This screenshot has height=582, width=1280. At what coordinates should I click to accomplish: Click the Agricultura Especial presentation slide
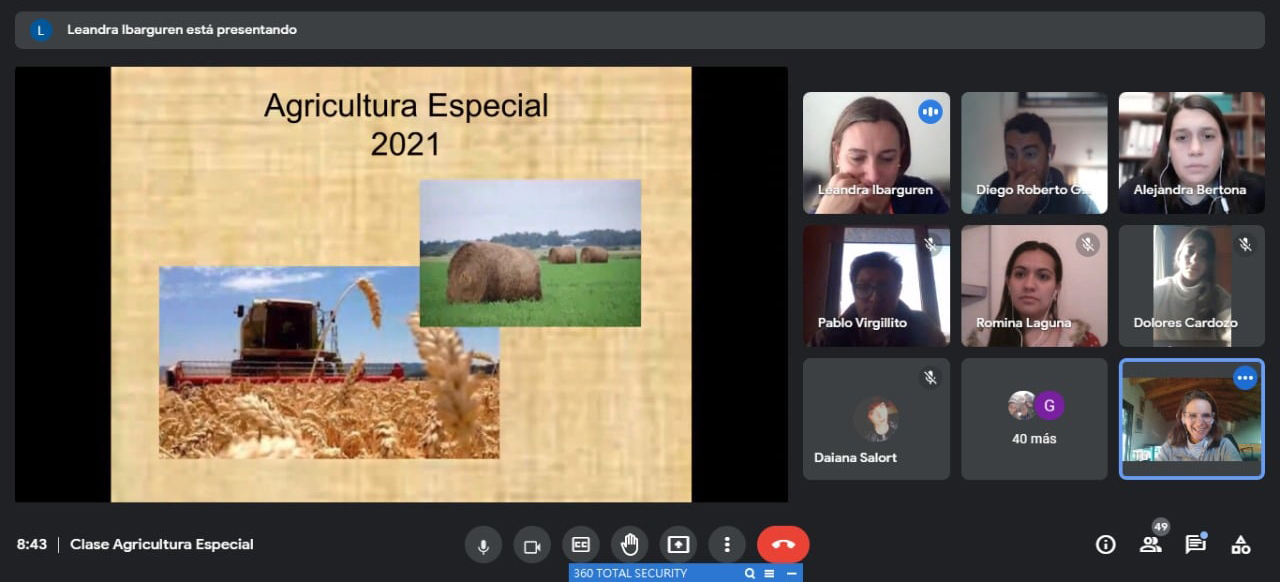[x=401, y=284]
